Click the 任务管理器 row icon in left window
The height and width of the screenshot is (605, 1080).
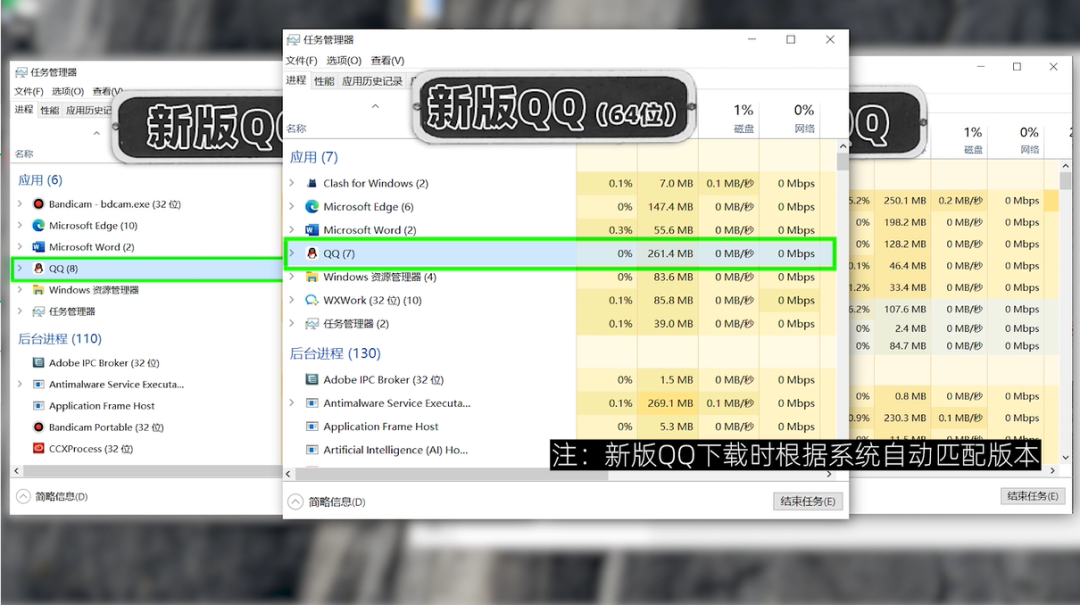[x=39, y=311]
